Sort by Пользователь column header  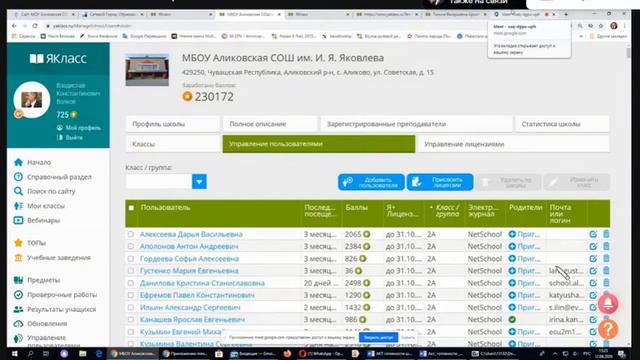165,208
